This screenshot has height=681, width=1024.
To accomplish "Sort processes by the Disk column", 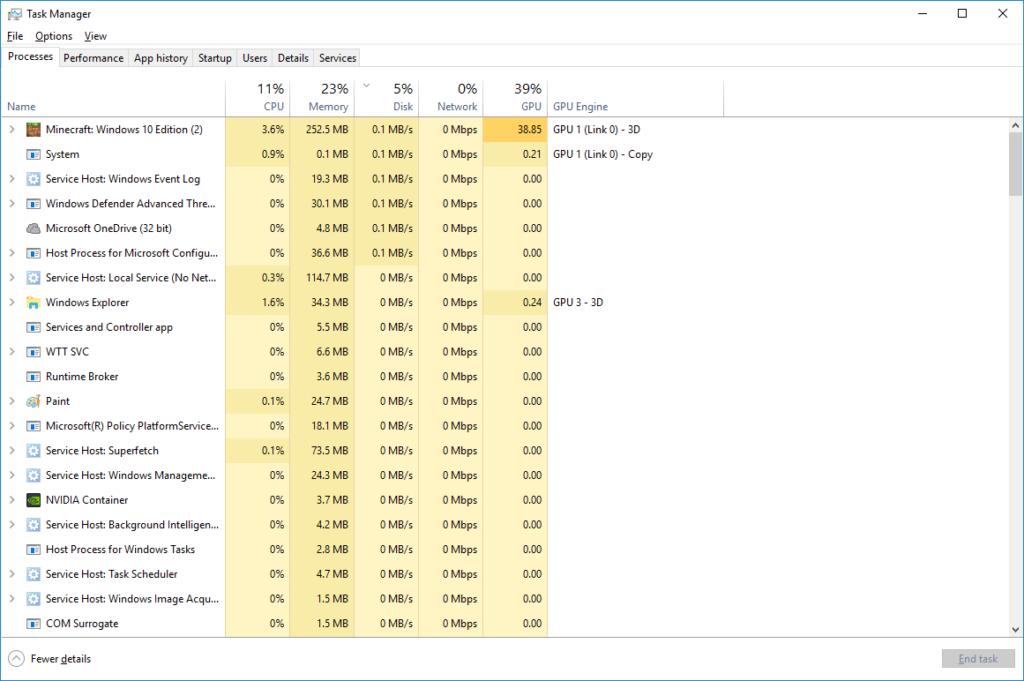I will click(387, 98).
